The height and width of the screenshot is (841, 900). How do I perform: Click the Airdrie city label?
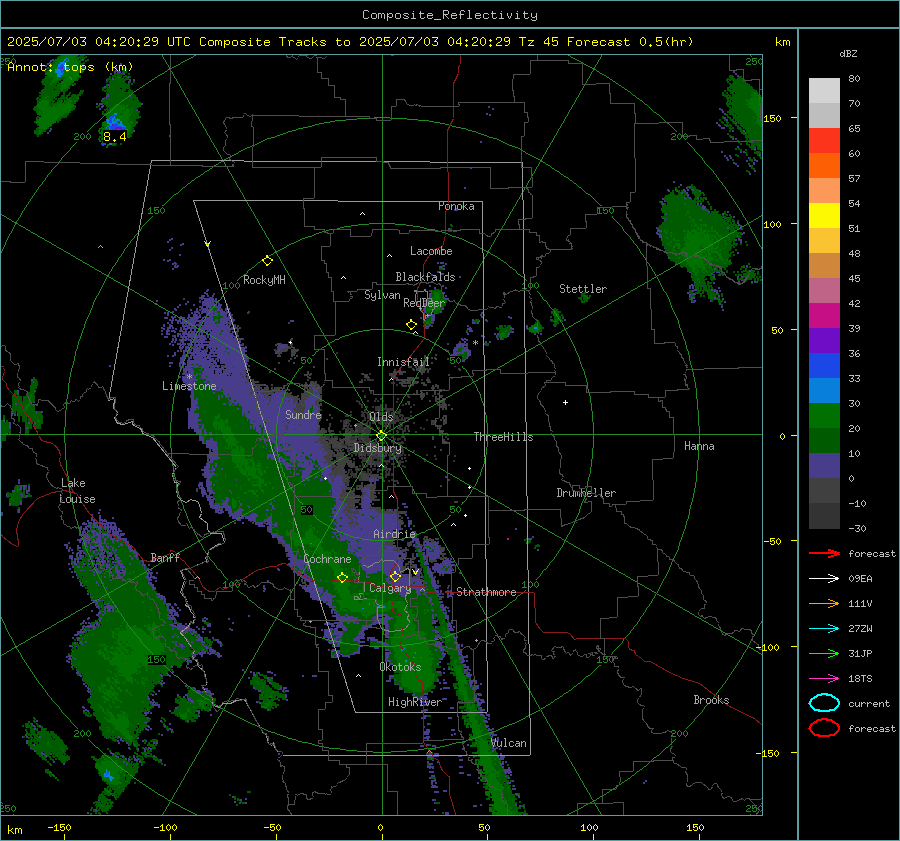click(x=394, y=534)
